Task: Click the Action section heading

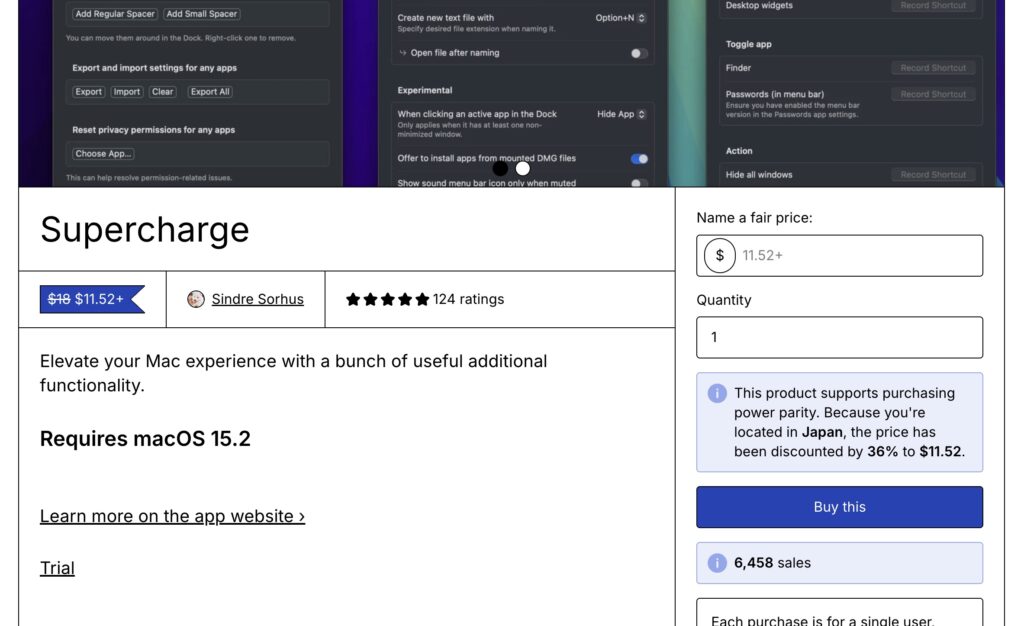Action: (x=739, y=151)
